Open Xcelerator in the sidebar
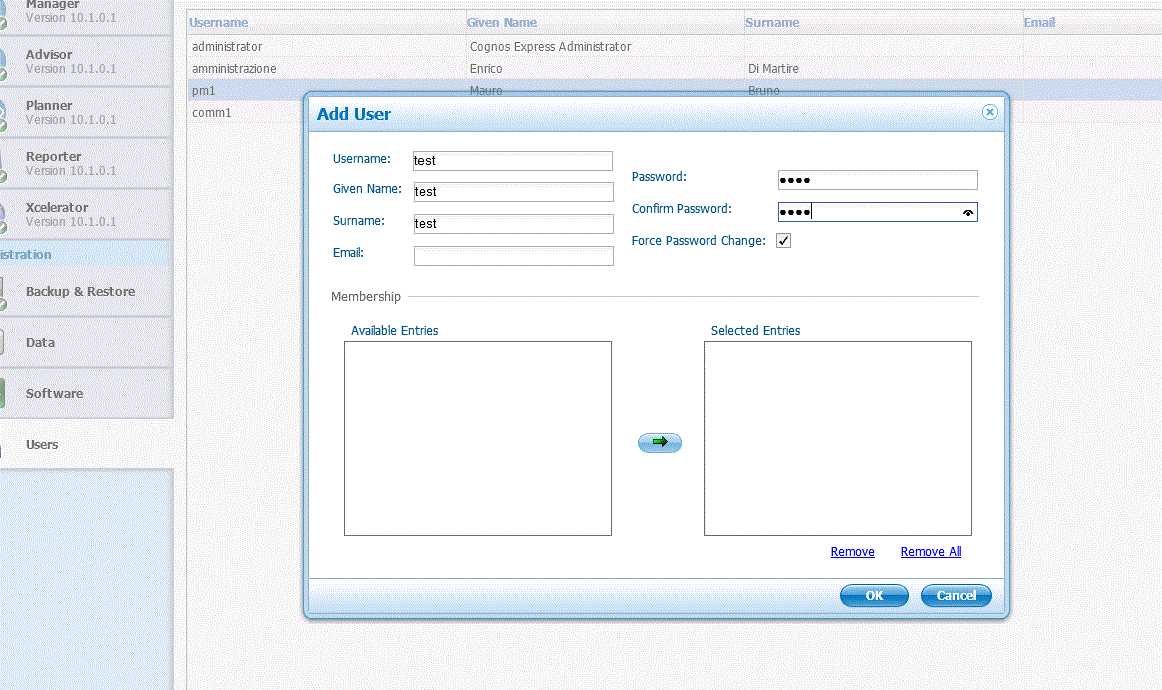Screen dimensions: 1162x690 (86, 214)
